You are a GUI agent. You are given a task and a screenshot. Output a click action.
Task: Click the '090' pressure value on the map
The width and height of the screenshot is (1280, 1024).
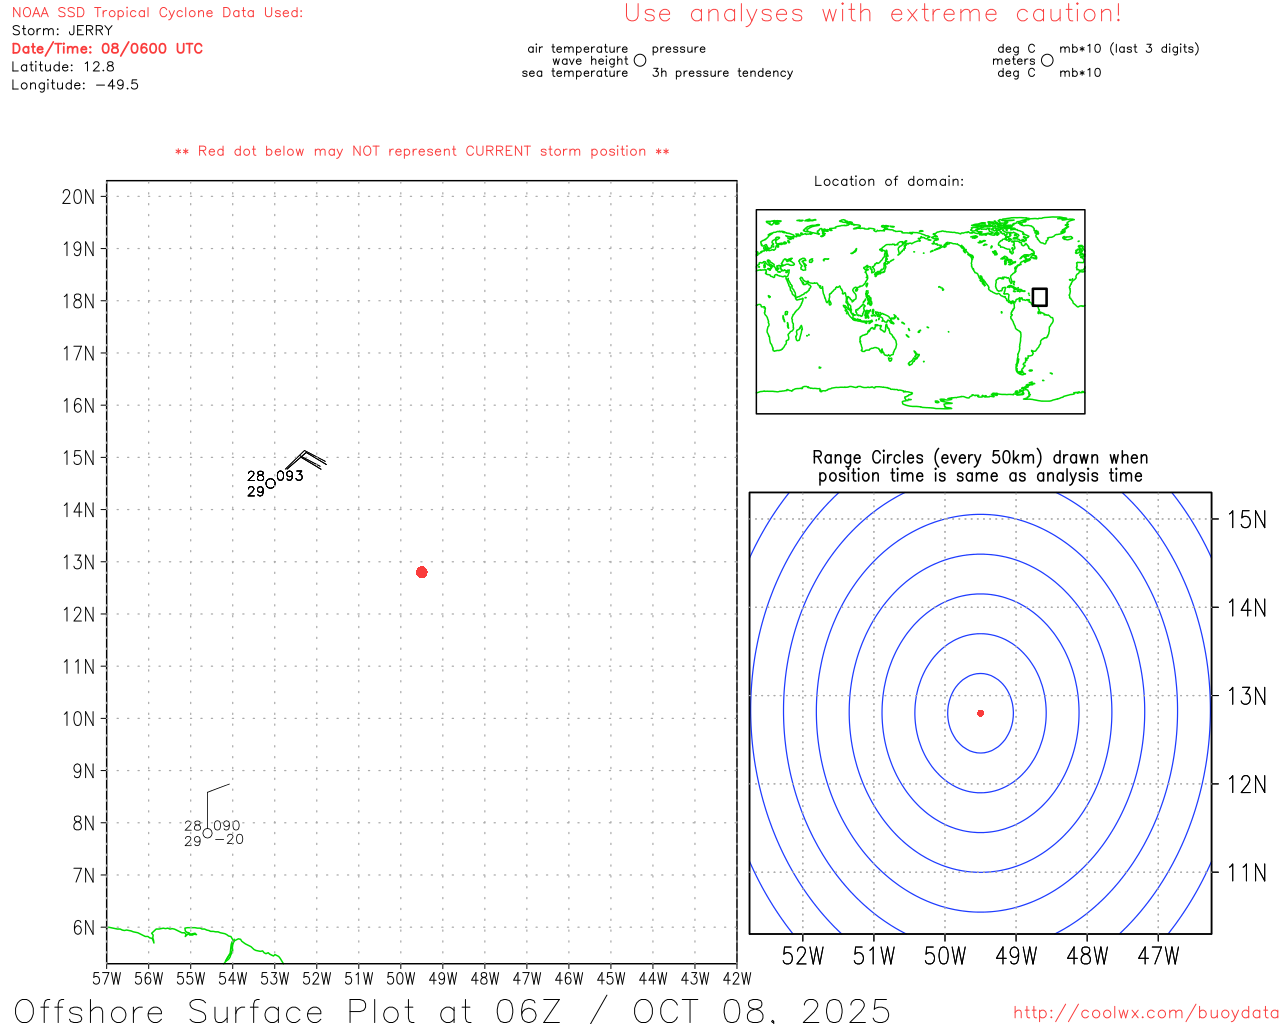pos(227,826)
